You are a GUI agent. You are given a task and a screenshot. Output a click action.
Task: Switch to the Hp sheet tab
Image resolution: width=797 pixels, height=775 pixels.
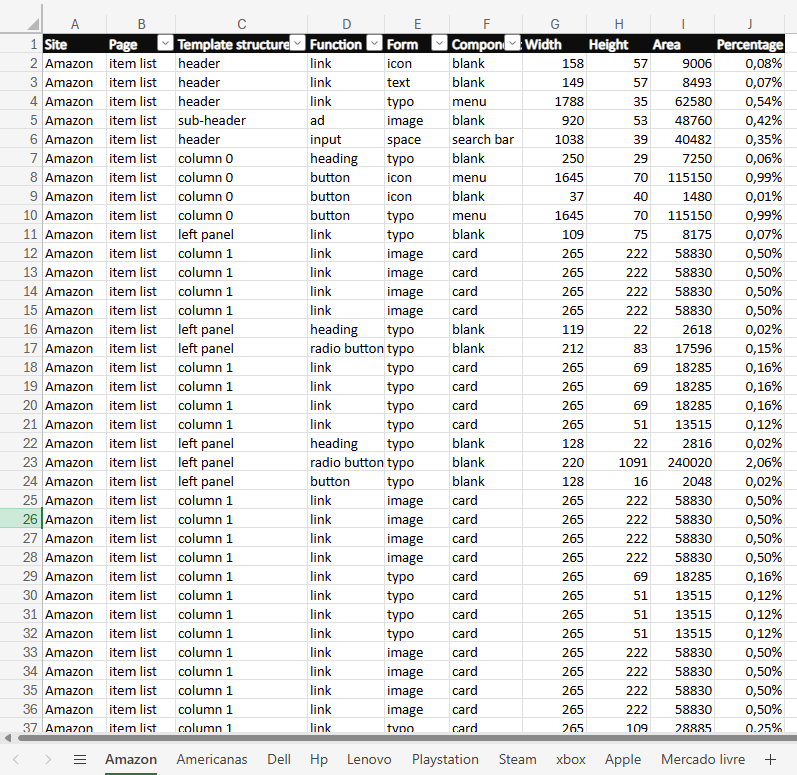click(x=319, y=759)
